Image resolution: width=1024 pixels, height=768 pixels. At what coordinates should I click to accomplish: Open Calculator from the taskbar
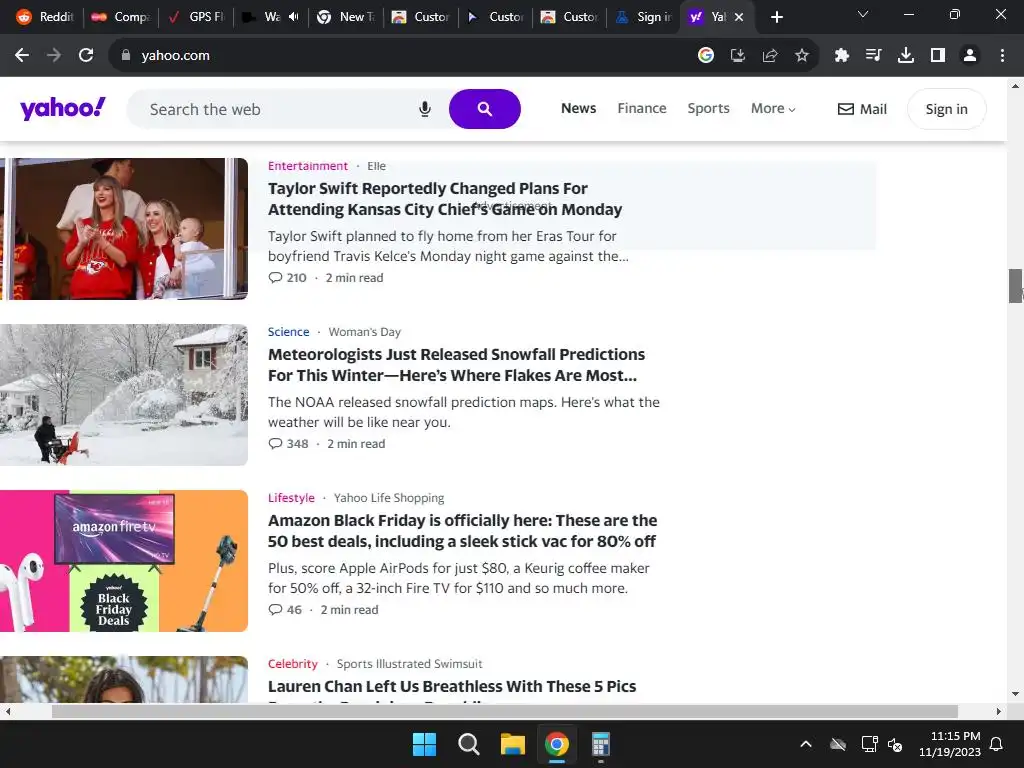[601, 744]
